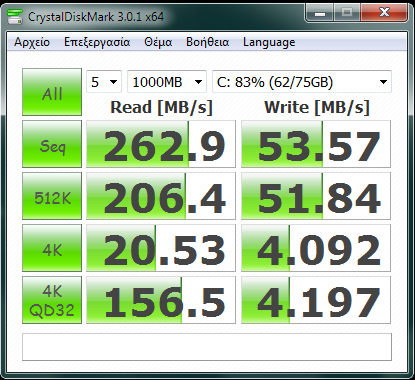Run all benchmarks with All button

click(52, 92)
